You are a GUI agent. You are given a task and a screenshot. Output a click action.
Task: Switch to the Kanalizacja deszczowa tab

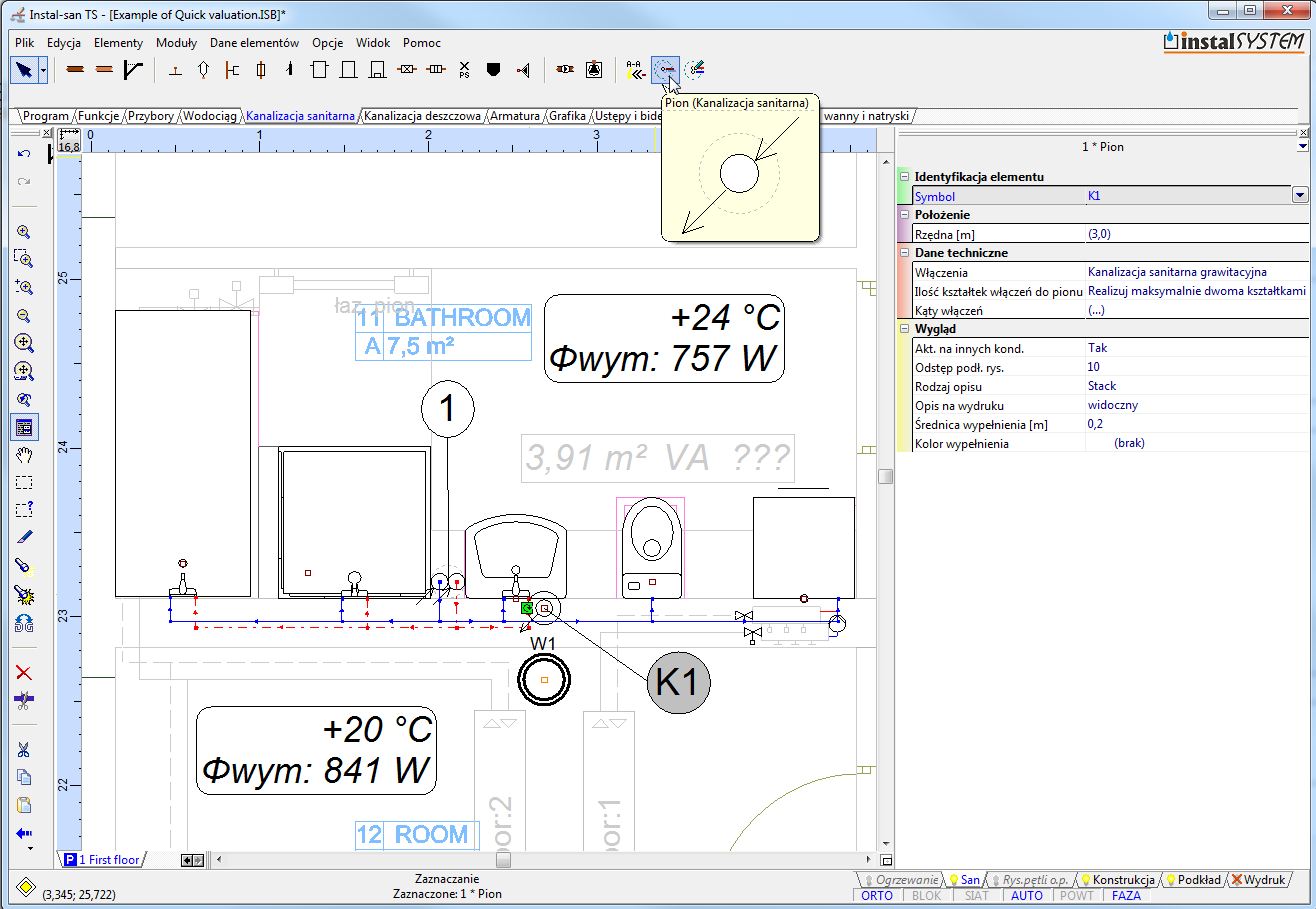[x=422, y=116]
